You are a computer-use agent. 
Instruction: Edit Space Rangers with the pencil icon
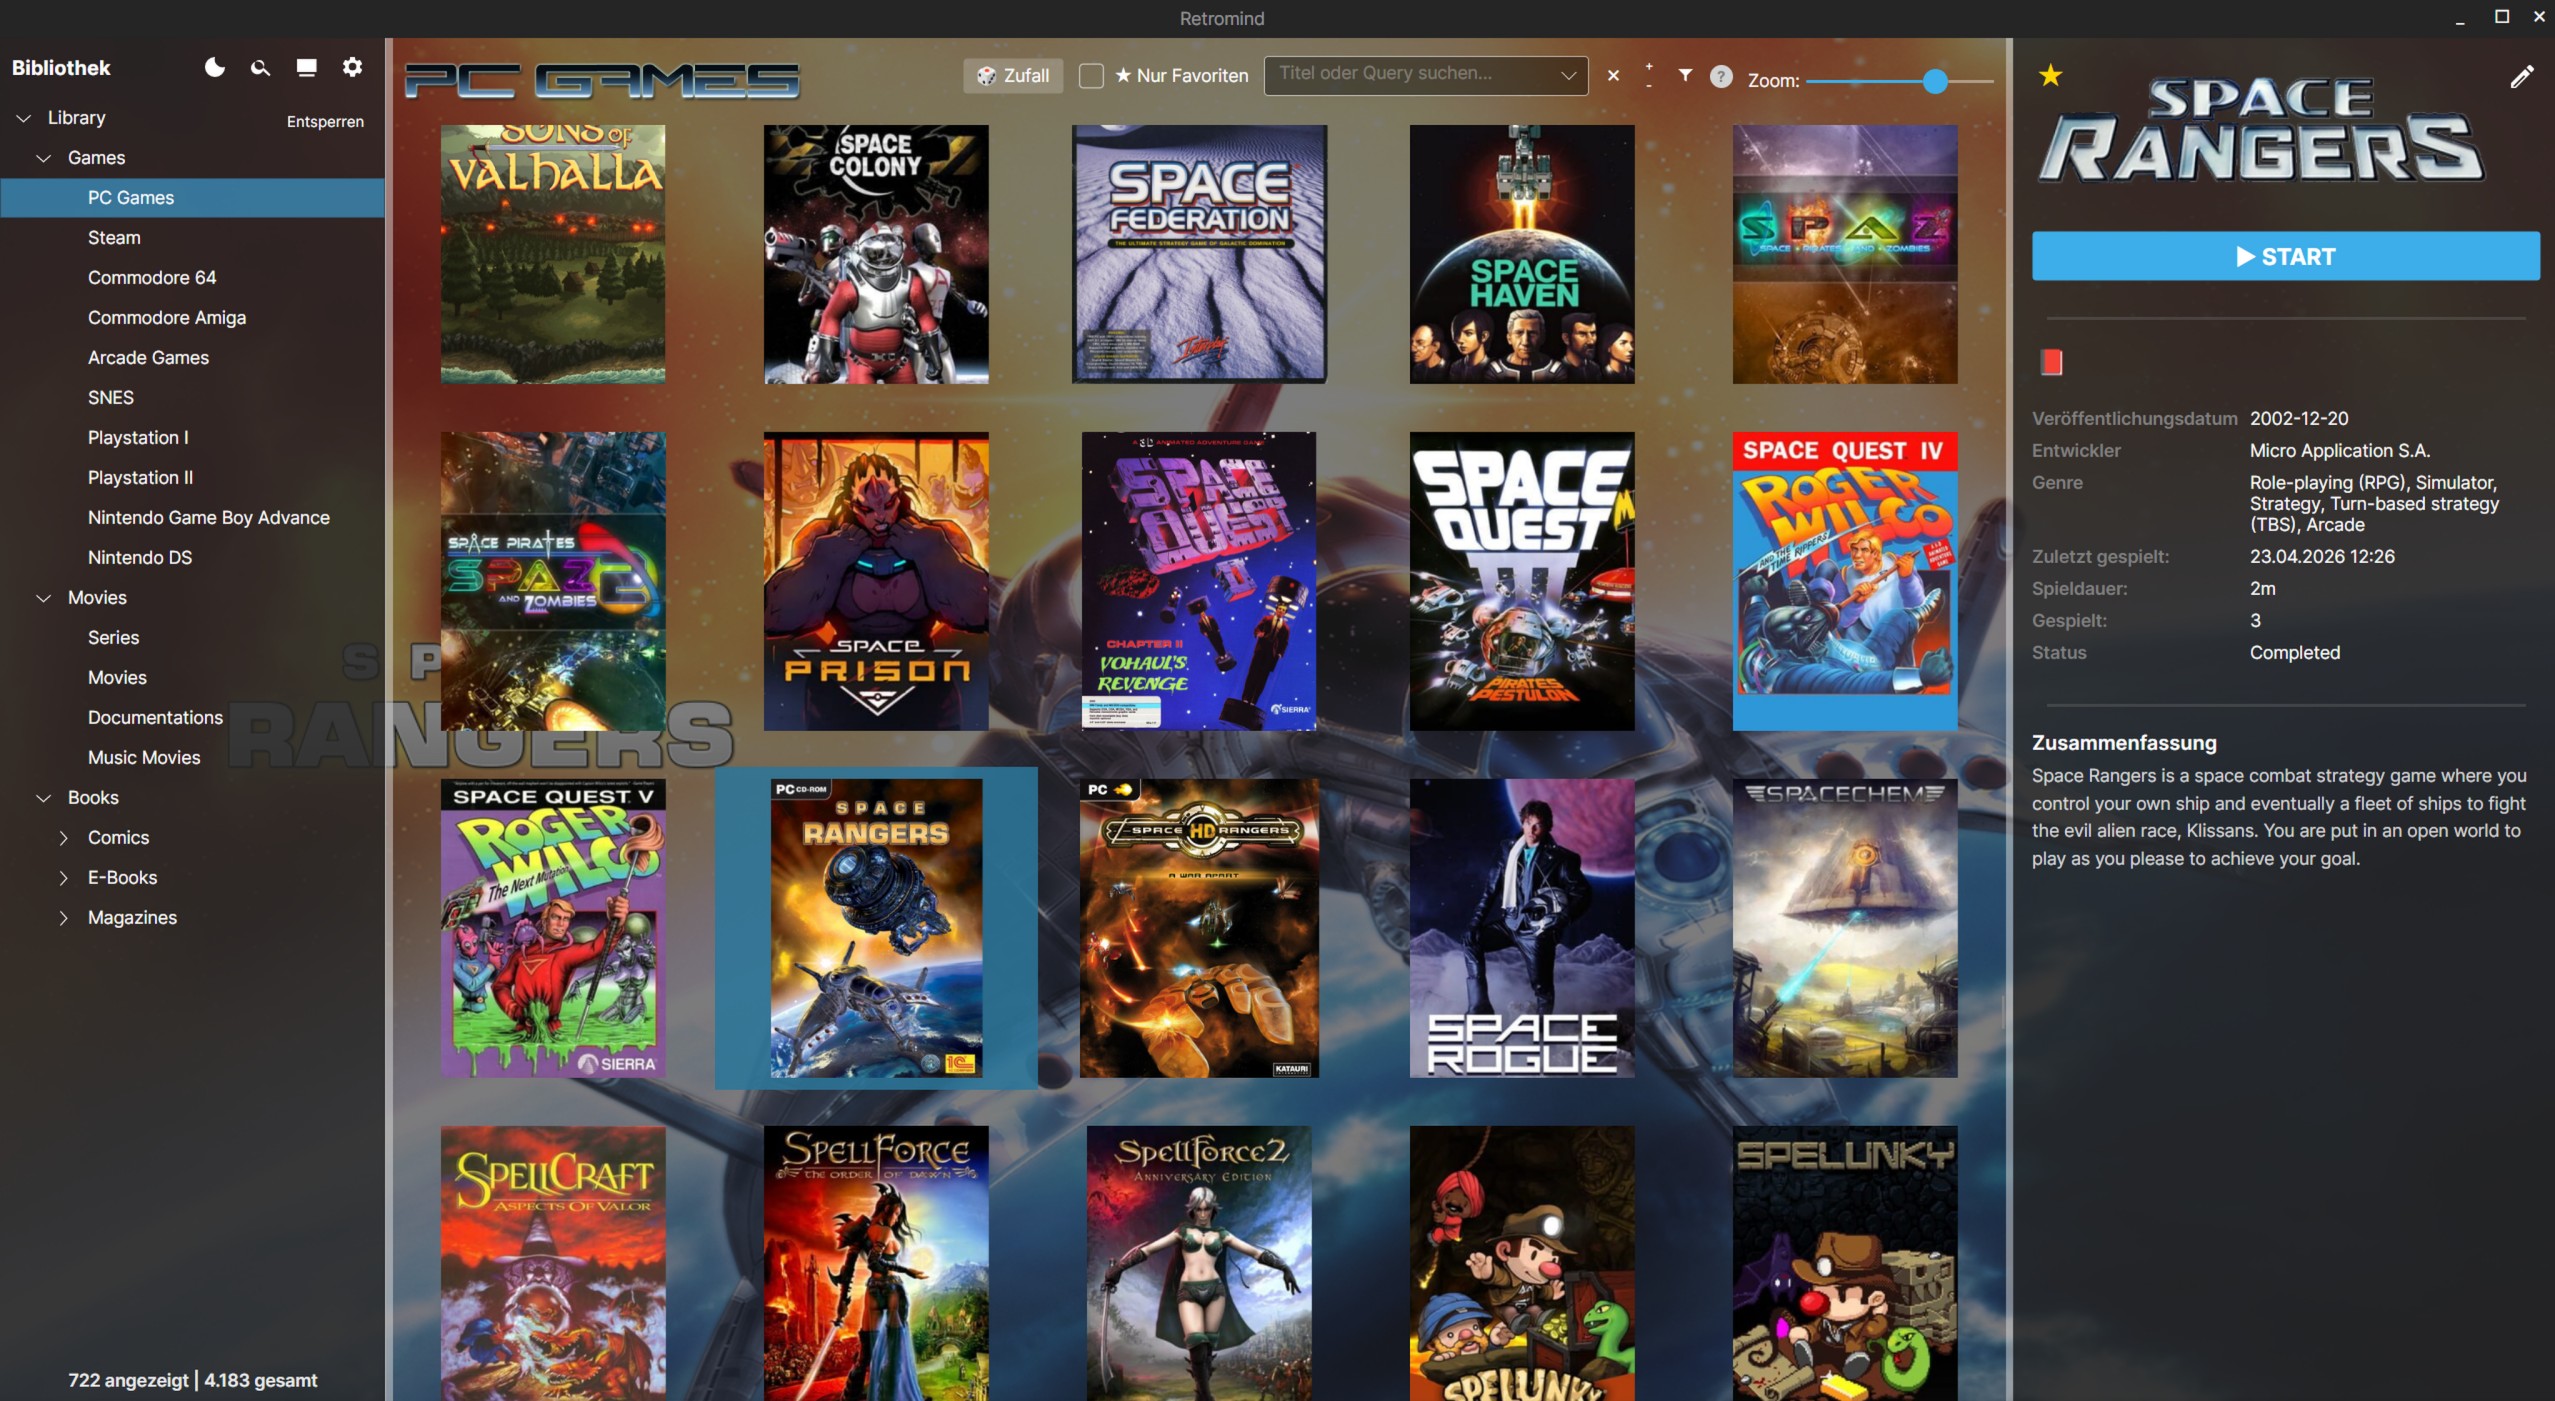pos(2521,77)
